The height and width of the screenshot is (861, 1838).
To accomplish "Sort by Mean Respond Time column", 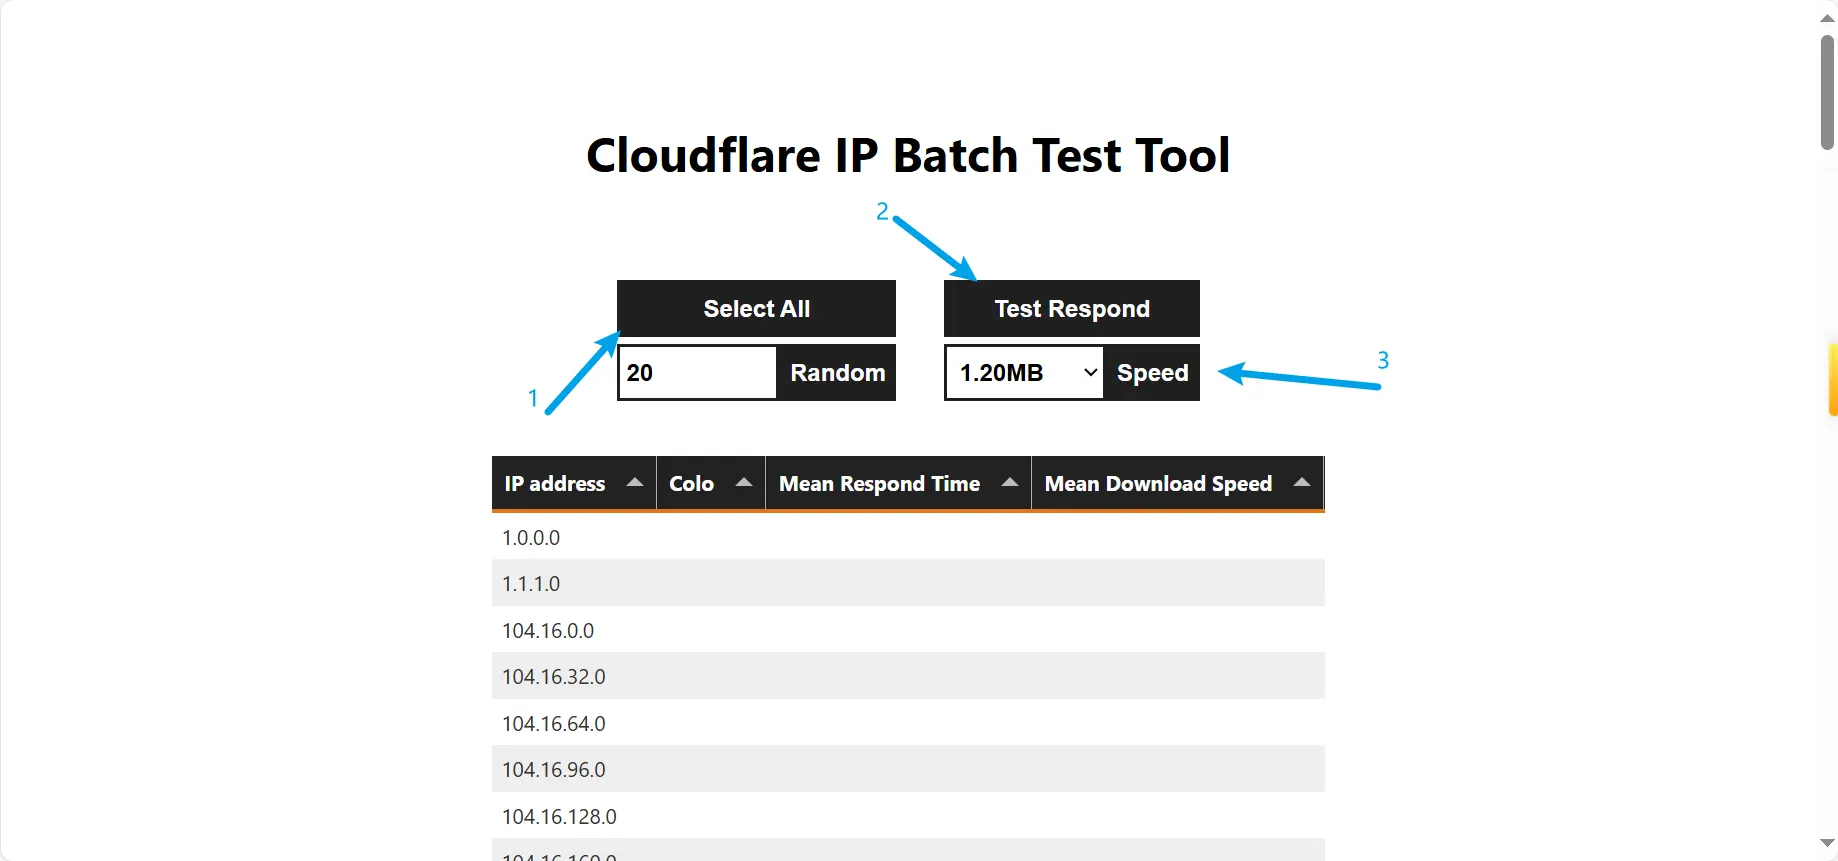I will (898, 483).
